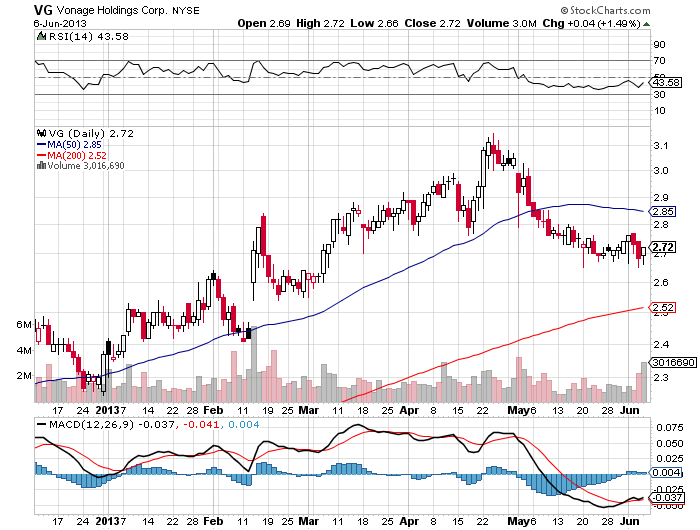This screenshot has height=530, width=700.
Task: Click the red MA(200) line sample in legend
Action: (x=42, y=155)
